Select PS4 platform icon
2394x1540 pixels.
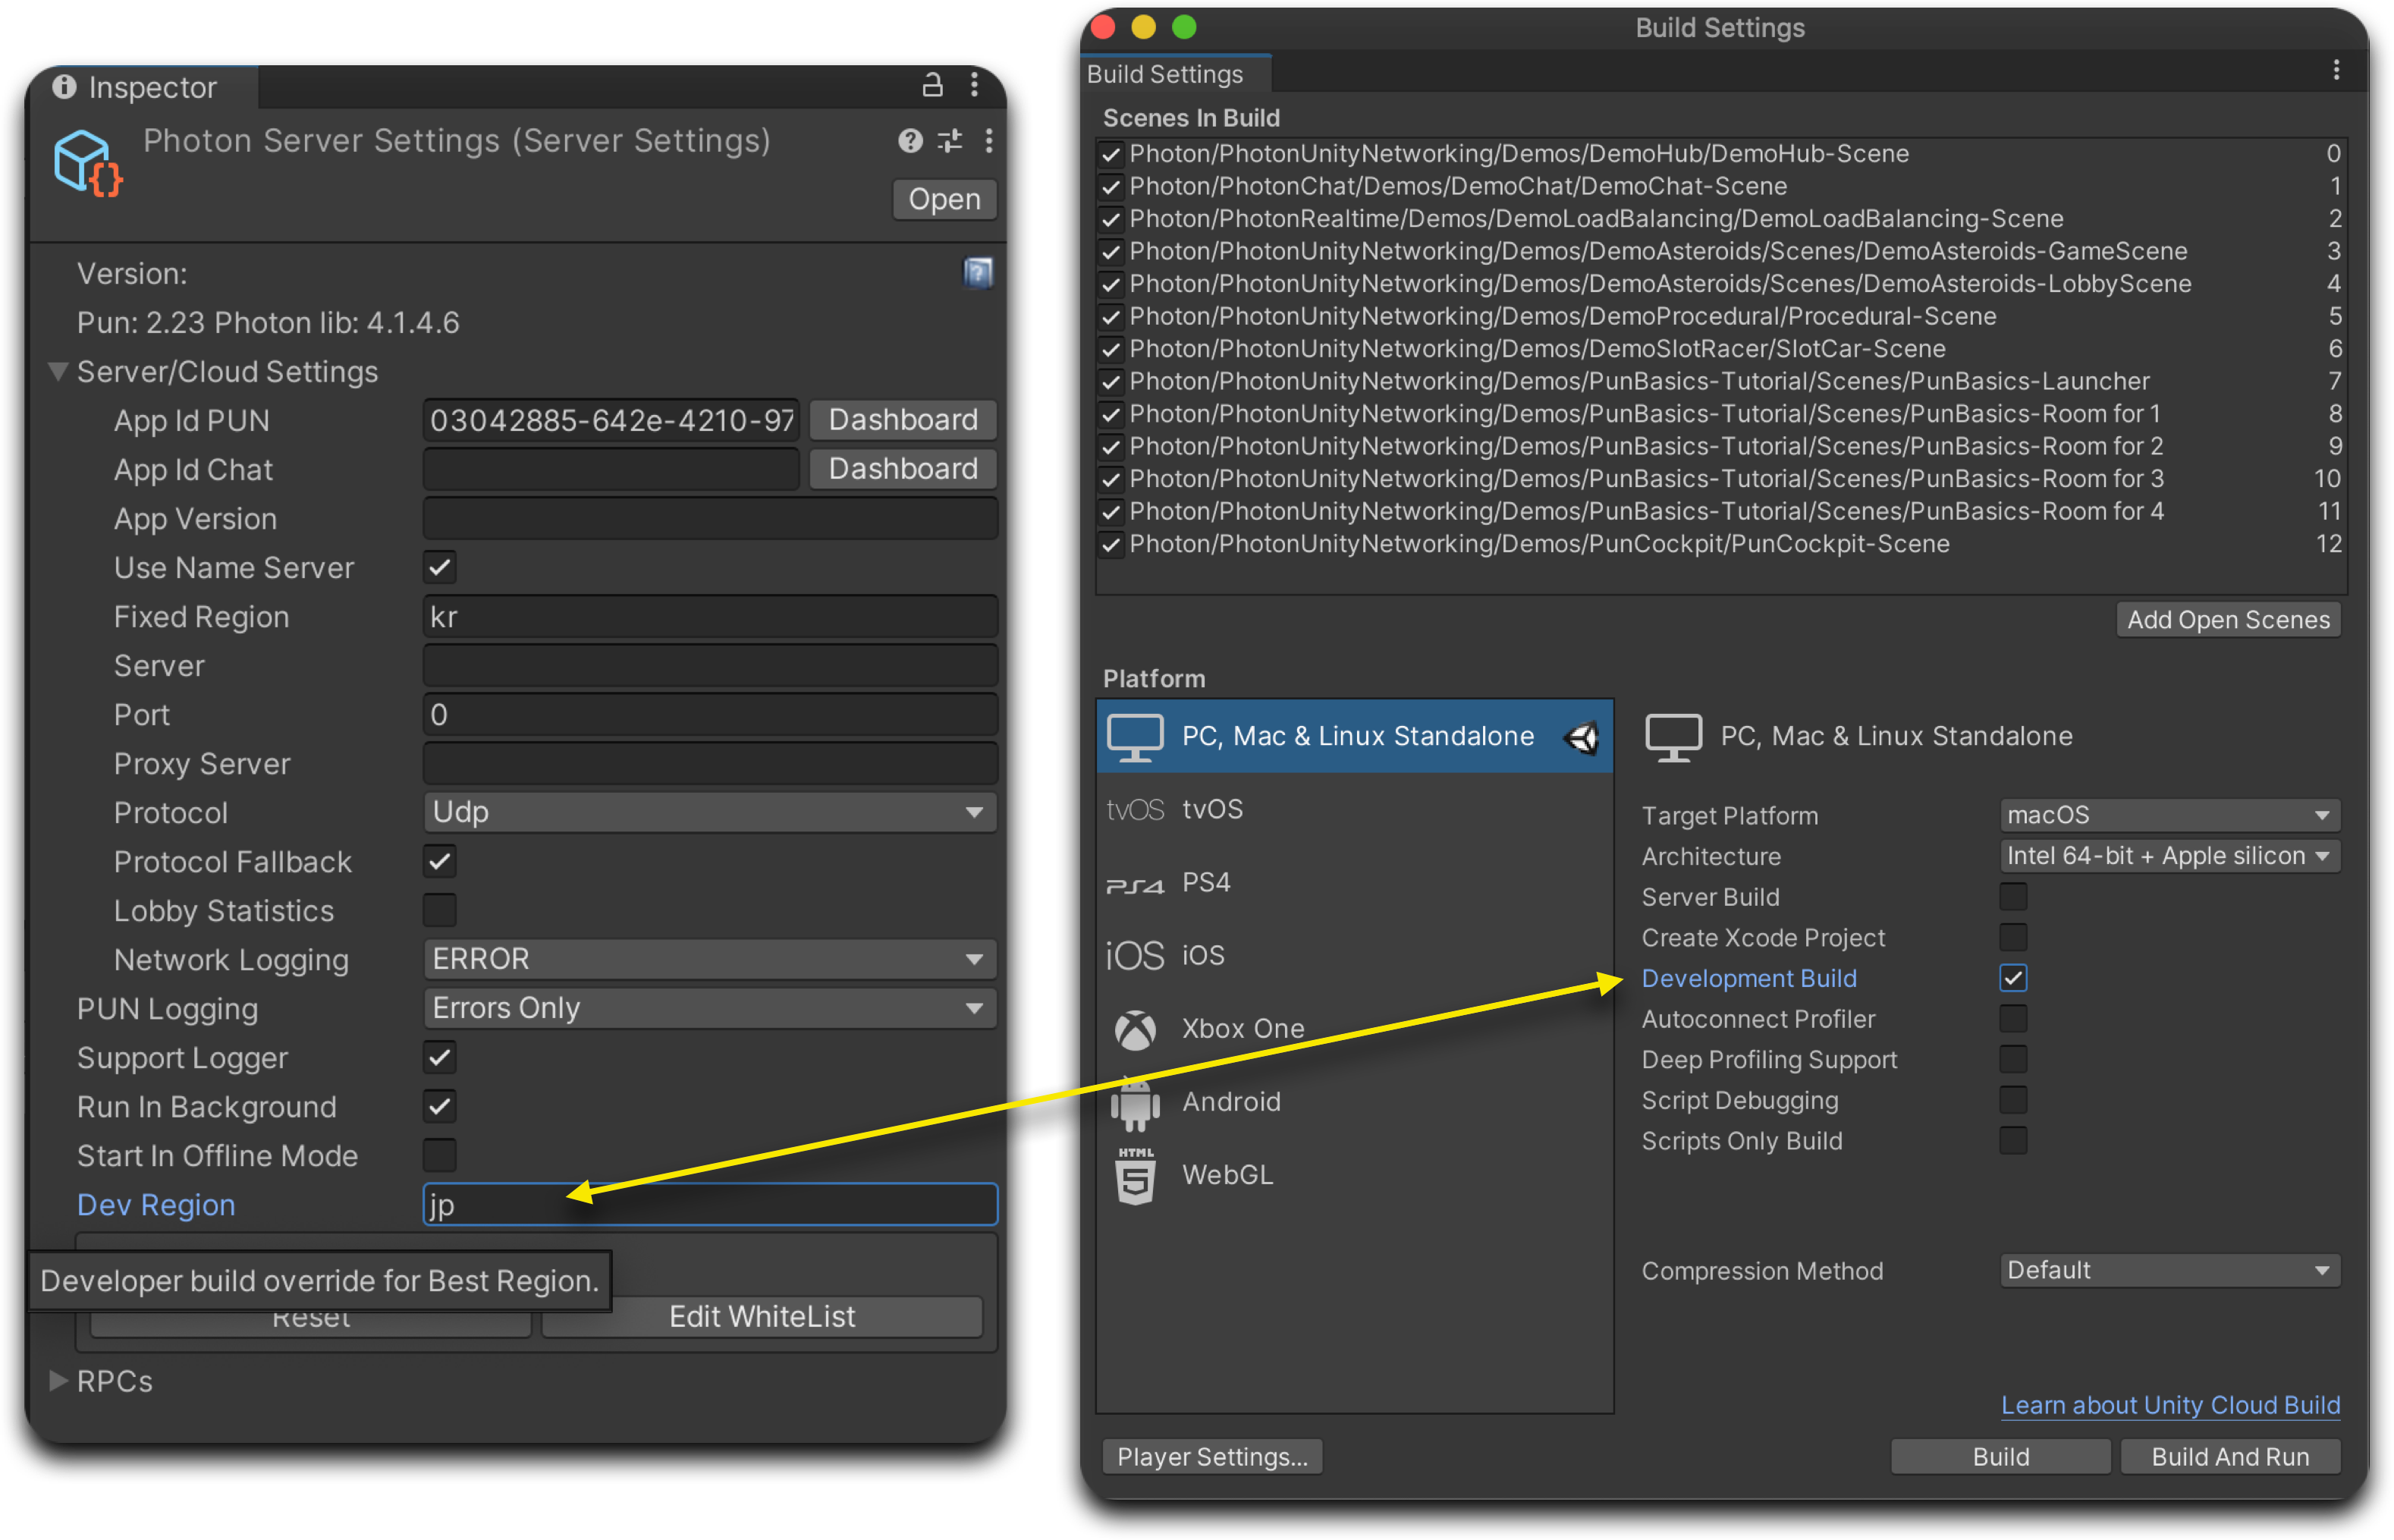point(1135,885)
